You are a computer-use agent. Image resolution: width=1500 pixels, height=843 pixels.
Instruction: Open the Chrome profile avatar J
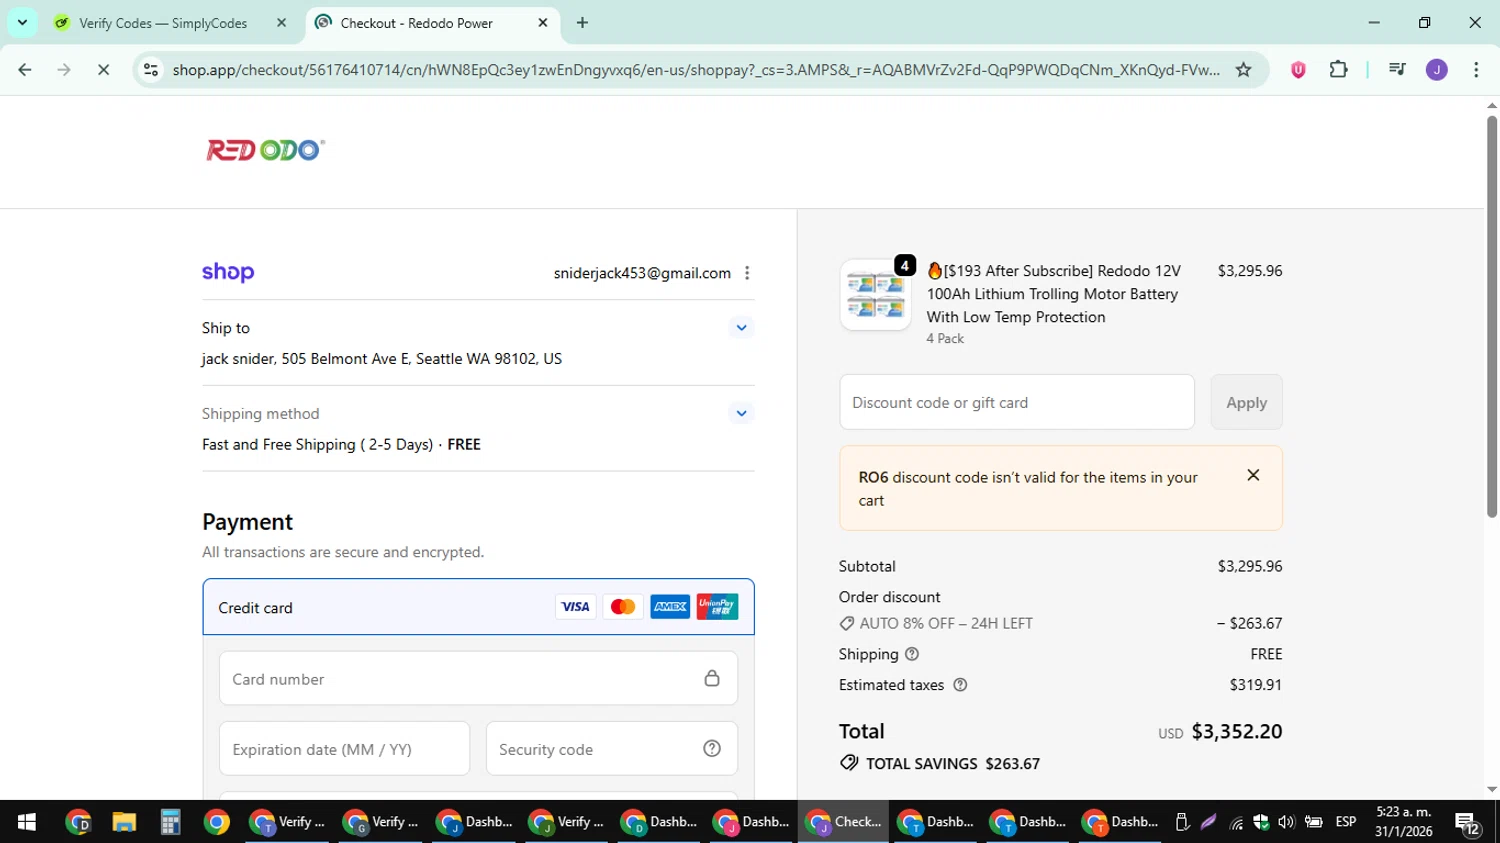[x=1437, y=70]
